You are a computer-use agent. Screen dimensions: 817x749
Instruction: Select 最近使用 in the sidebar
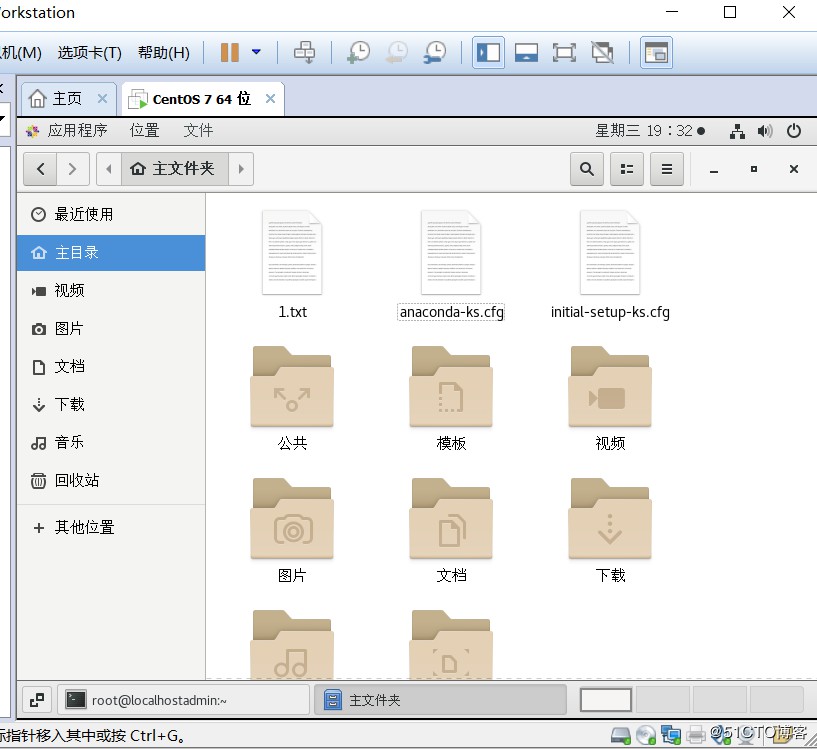pos(111,214)
